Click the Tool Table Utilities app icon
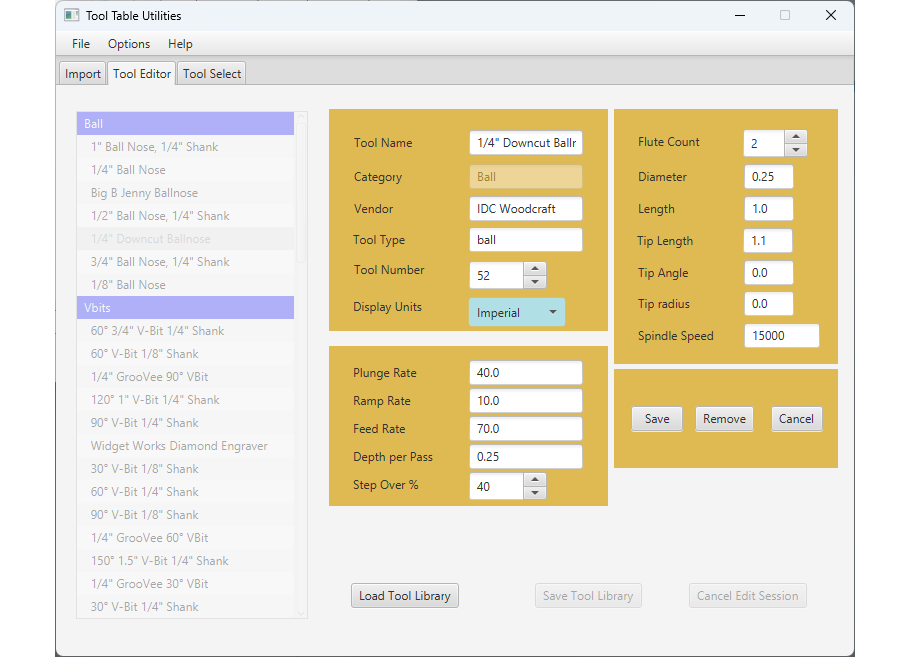The height and width of the screenshot is (657, 910). tap(71, 15)
